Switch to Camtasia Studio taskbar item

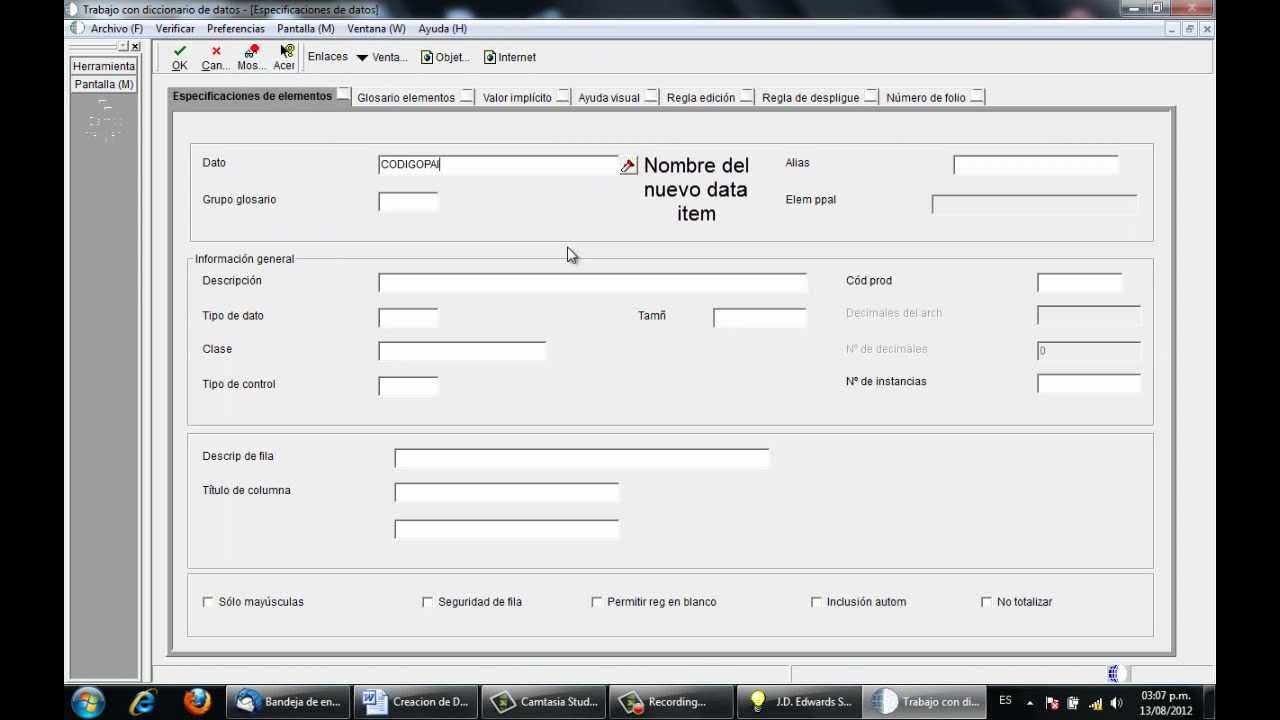point(546,702)
